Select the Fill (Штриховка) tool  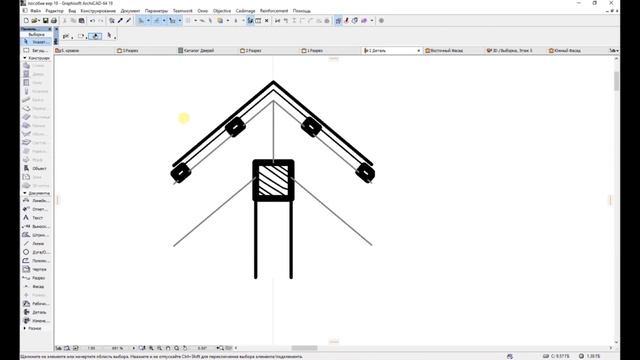click(36, 235)
